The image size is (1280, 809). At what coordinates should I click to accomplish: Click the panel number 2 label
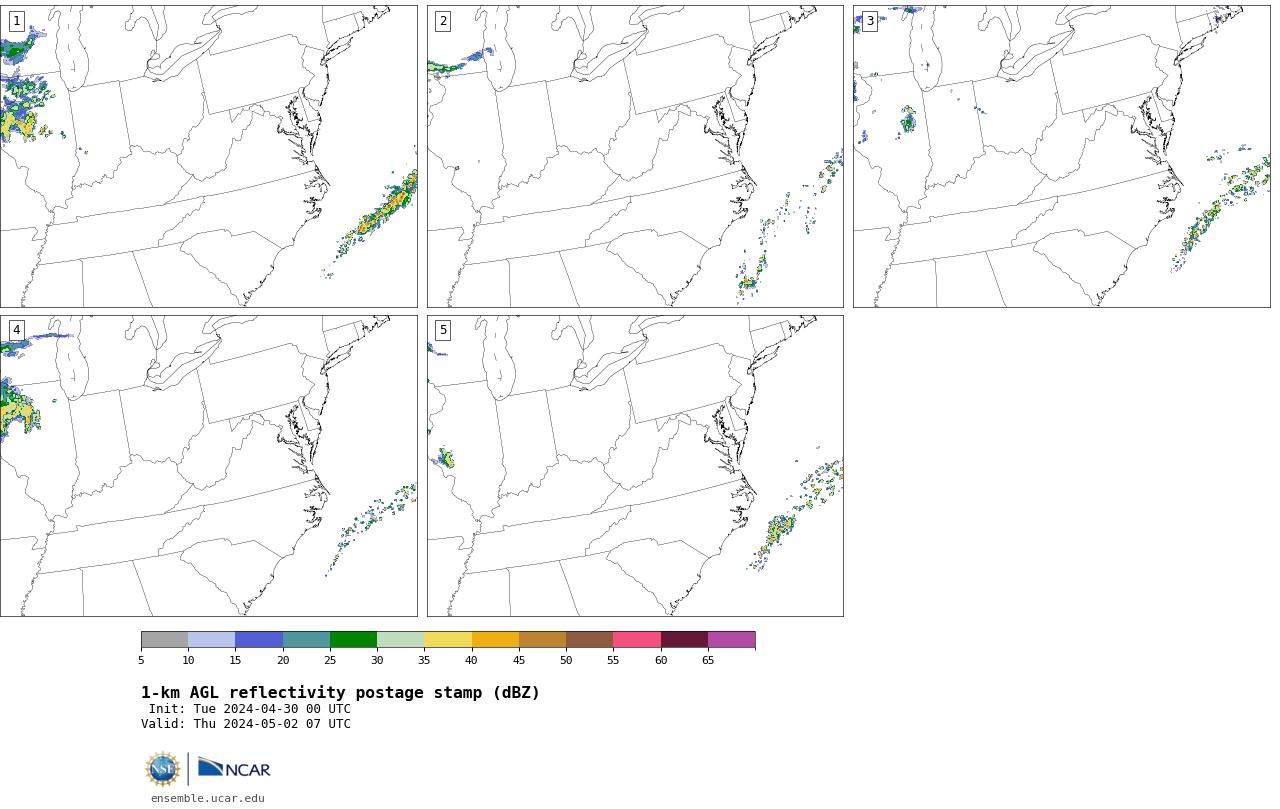[443, 21]
